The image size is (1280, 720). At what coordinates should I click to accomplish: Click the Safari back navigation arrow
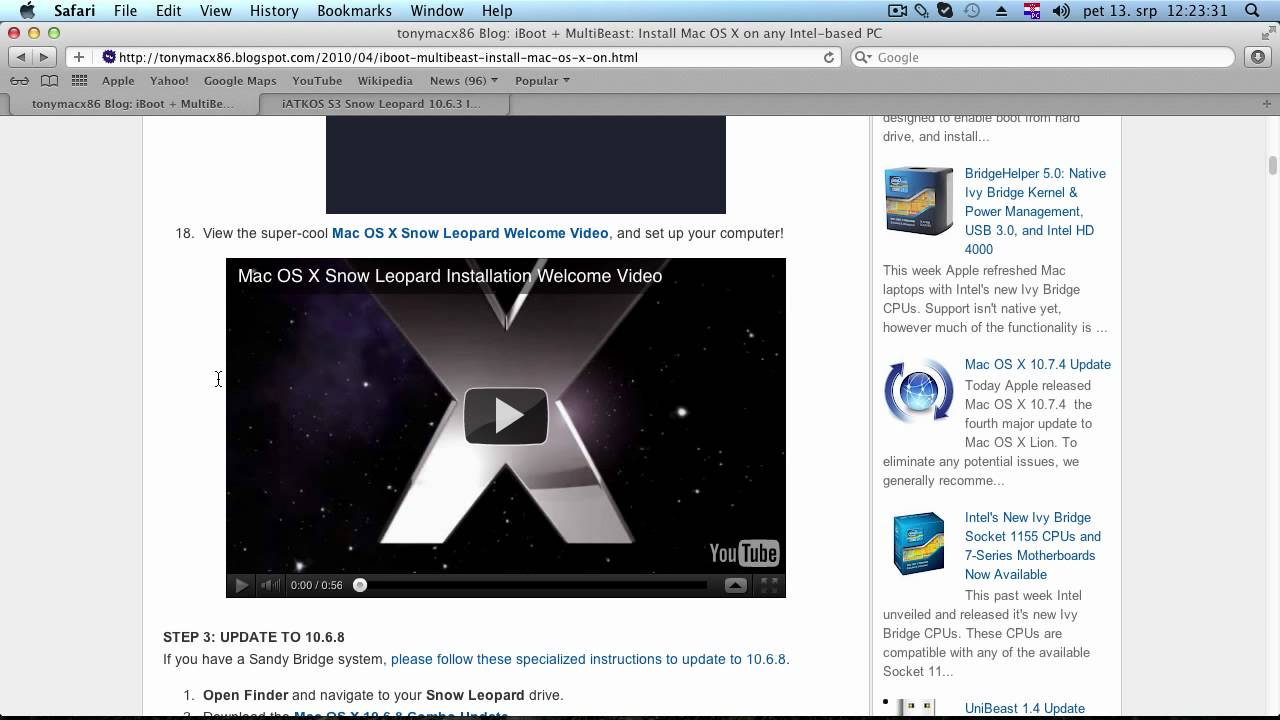21,57
